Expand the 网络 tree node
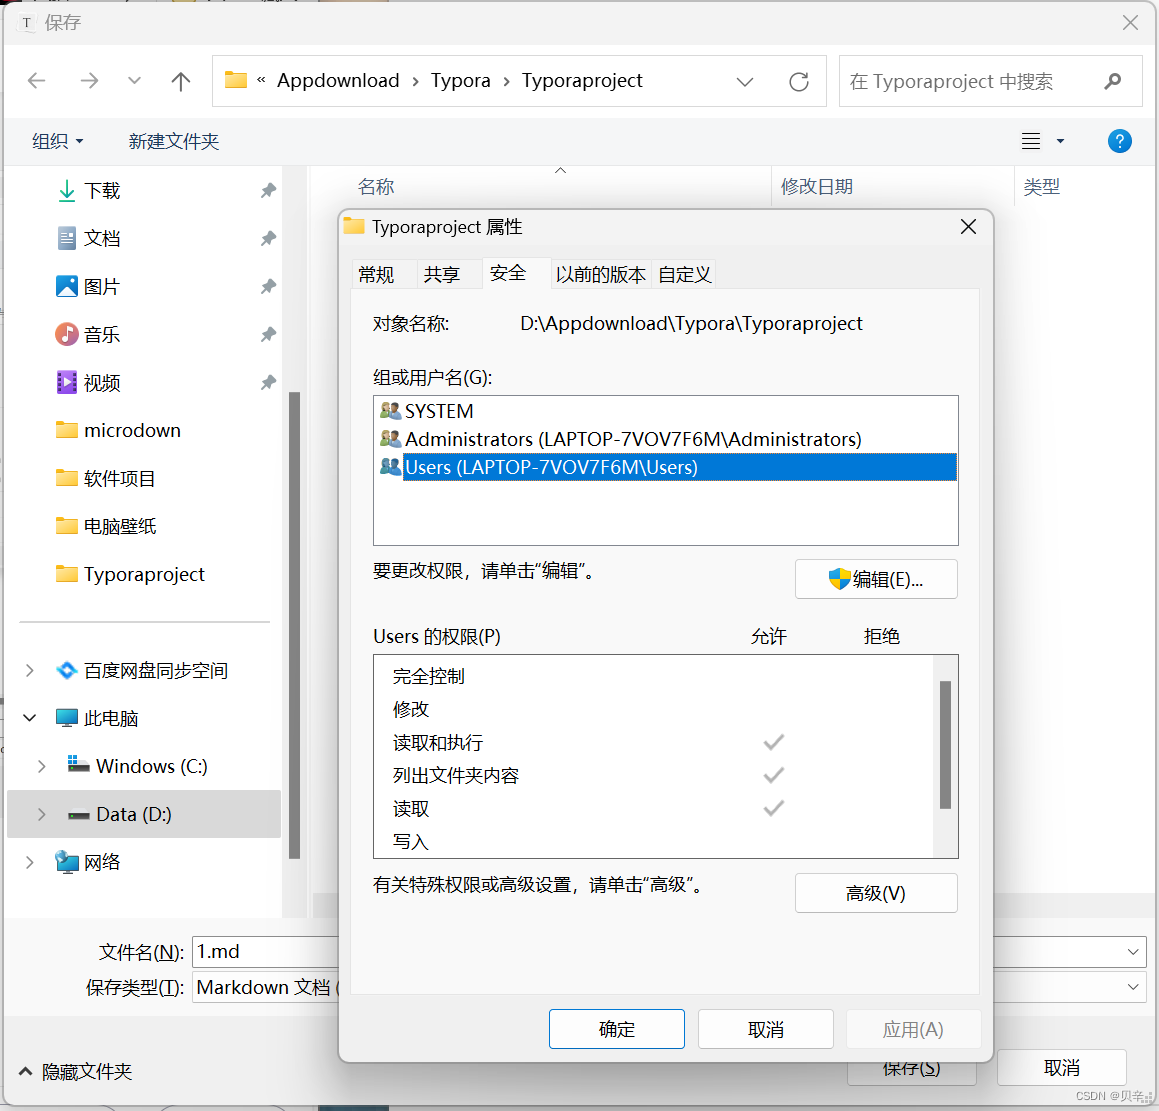1159x1111 pixels. [x=30, y=862]
